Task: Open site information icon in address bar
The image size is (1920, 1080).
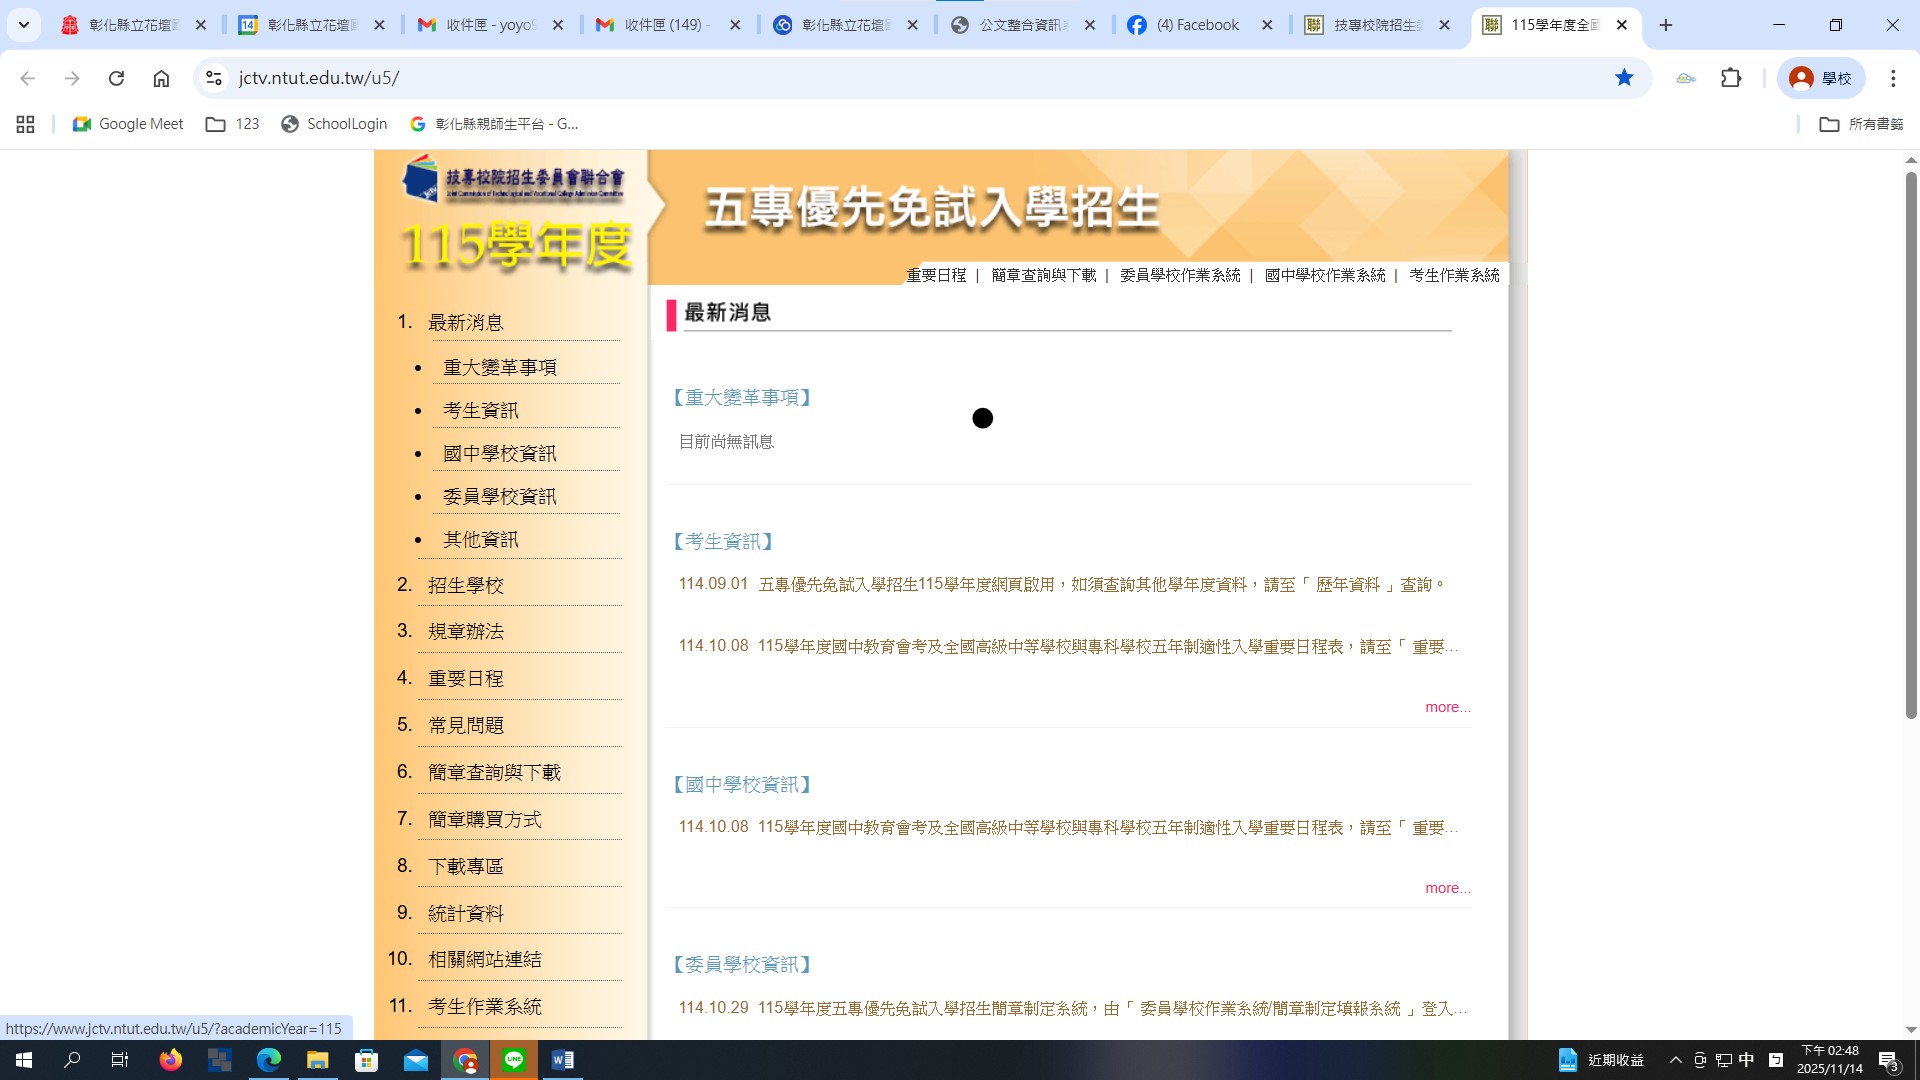Action: pyautogui.click(x=213, y=78)
